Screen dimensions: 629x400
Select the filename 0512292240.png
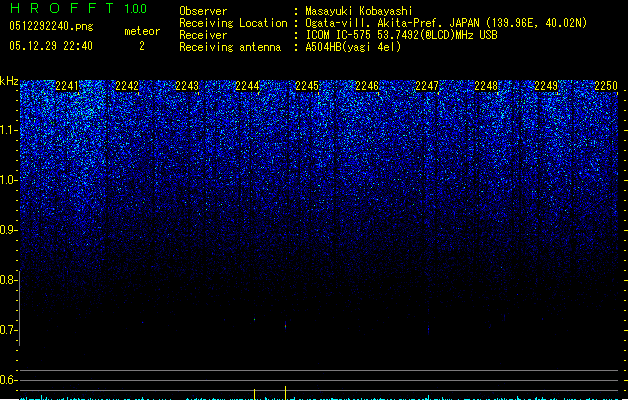[x=51, y=26]
